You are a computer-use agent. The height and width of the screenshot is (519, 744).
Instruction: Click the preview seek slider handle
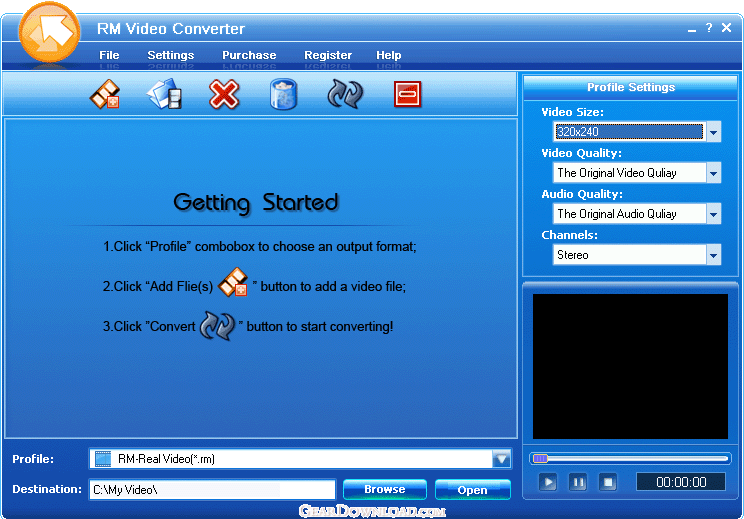click(540, 458)
